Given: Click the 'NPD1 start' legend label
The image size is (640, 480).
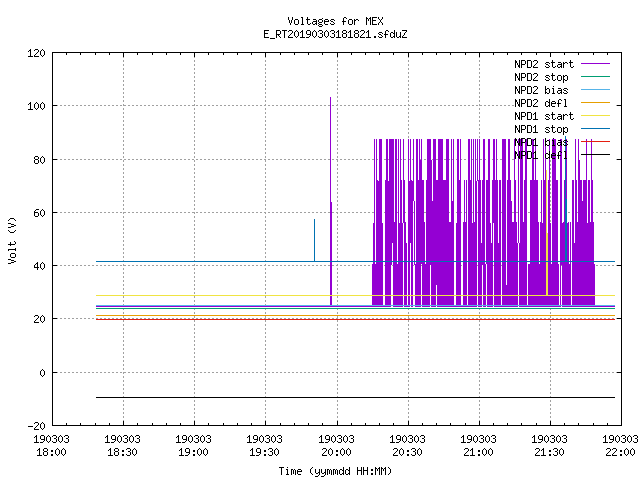Looking at the screenshot, I should [544, 116].
